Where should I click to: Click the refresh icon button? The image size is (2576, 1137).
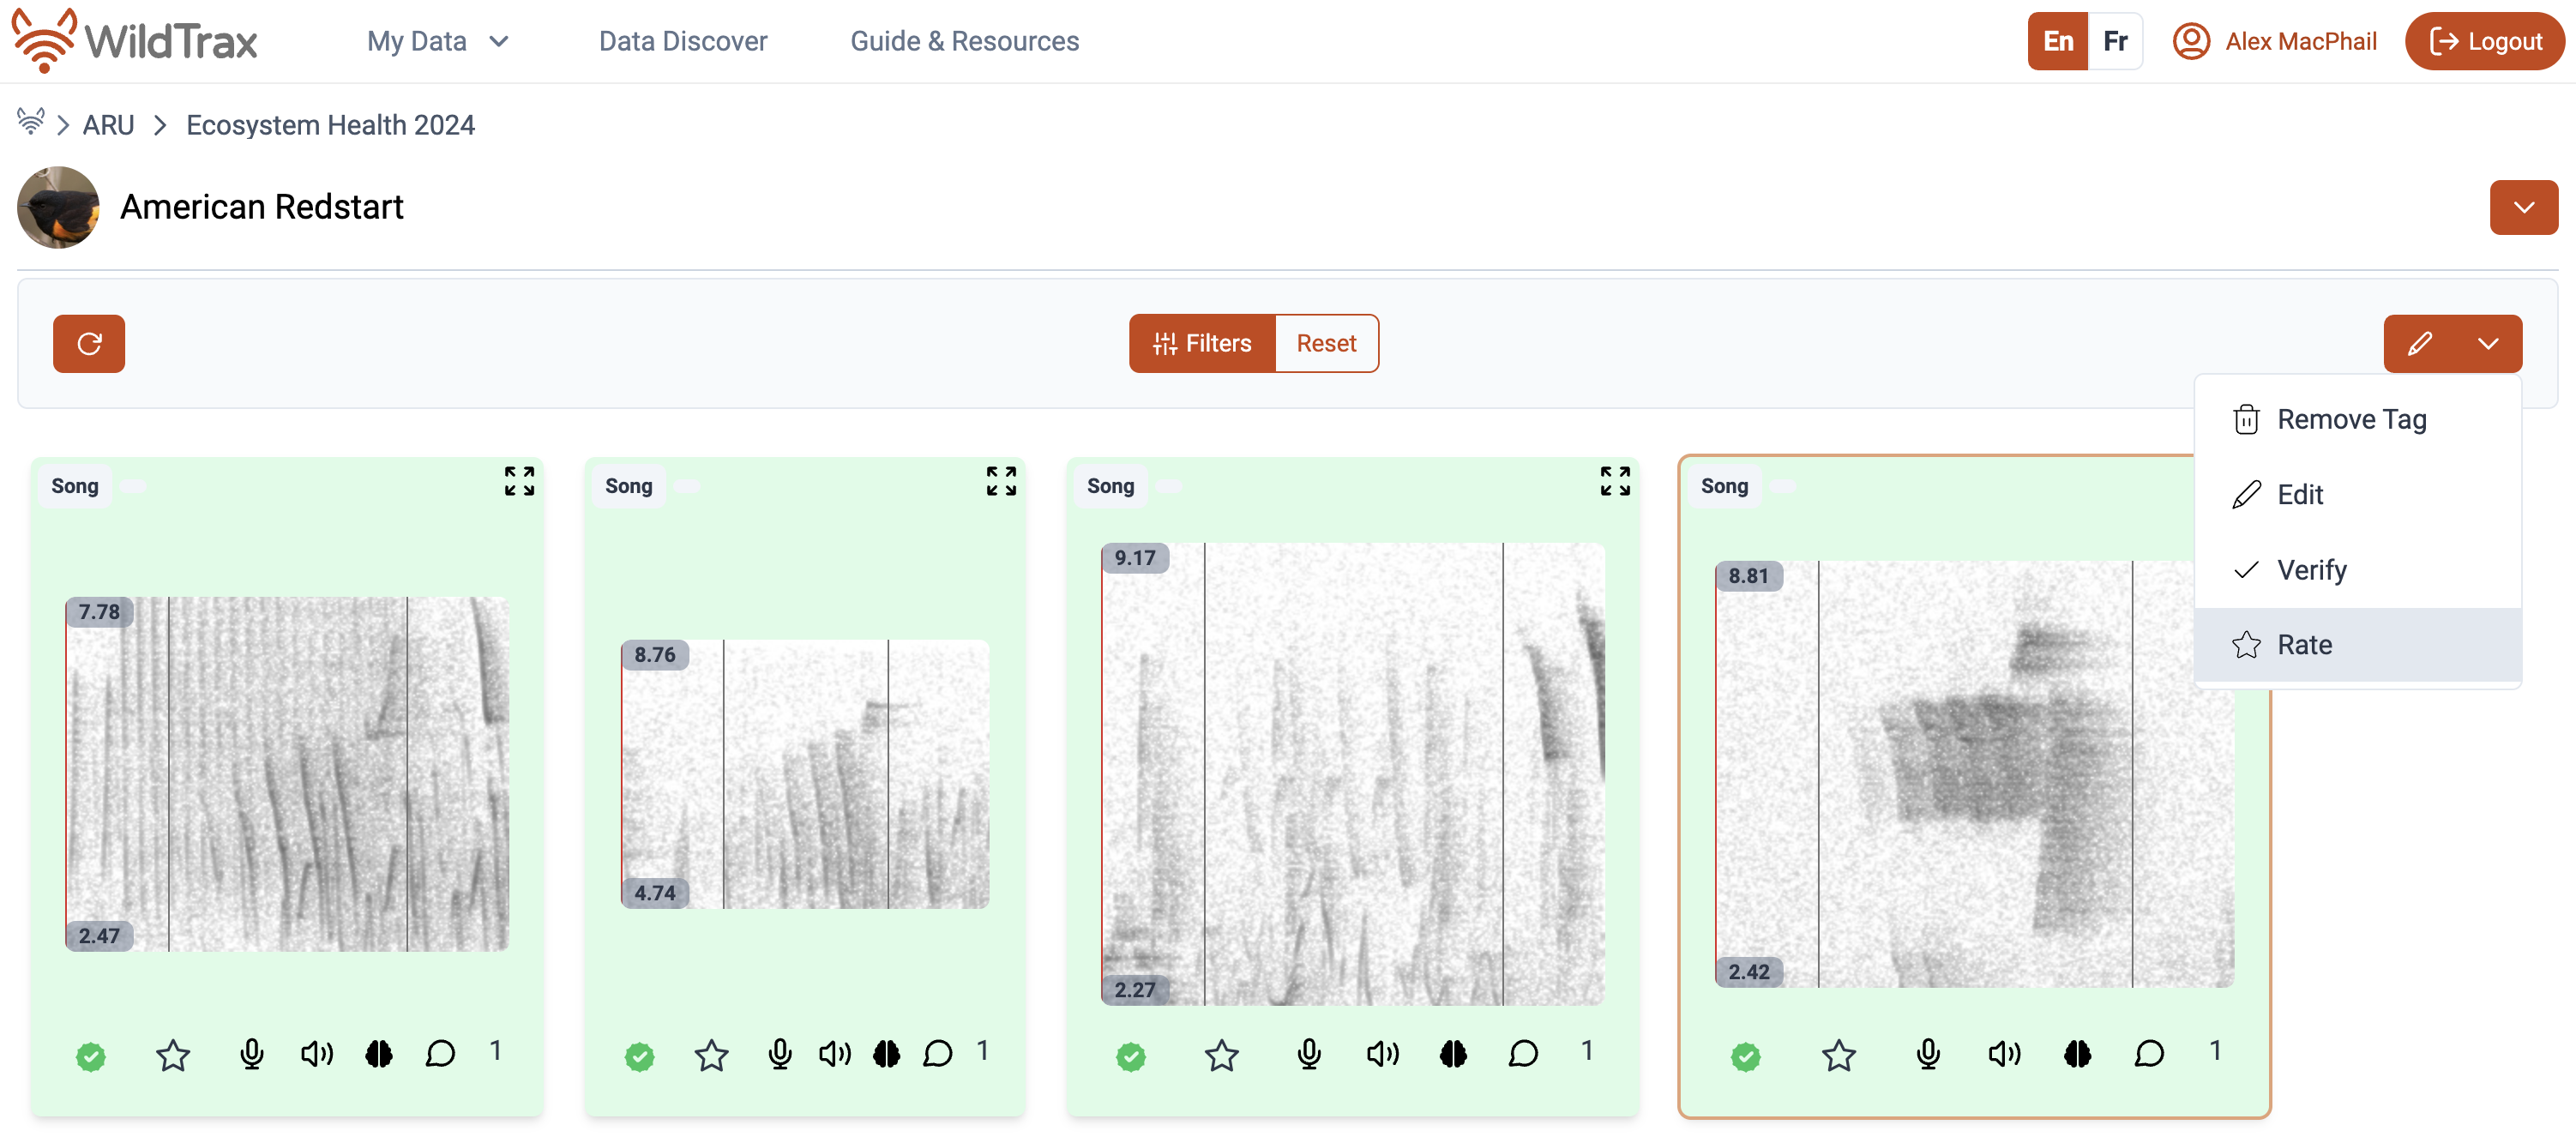(89, 343)
